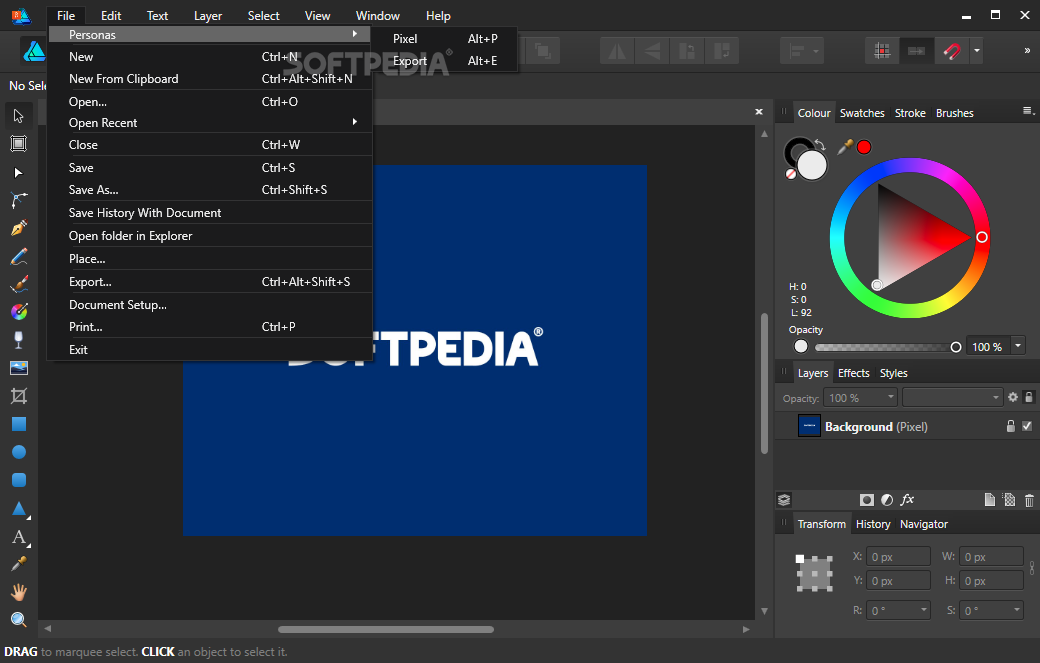Select the Node tool
The width and height of the screenshot is (1040, 663).
pos(19,172)
